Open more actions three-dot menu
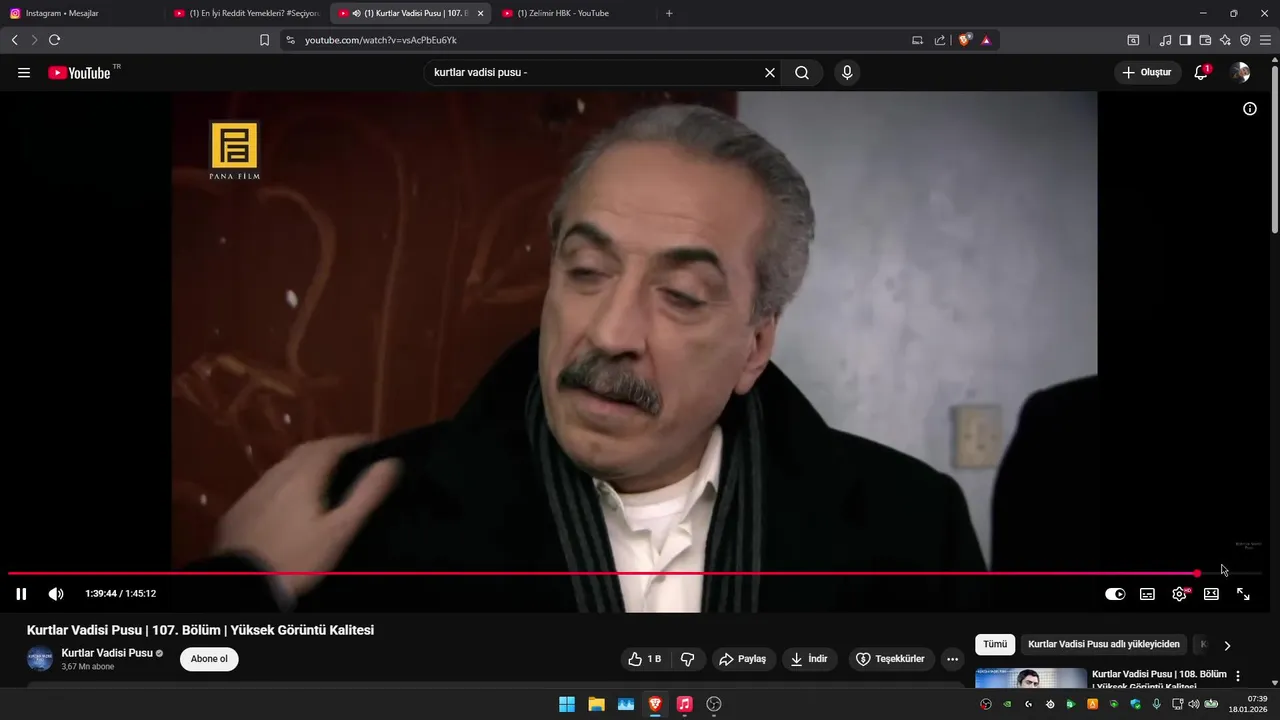This screenshot has width=1280, height=720. (x=952, y=659)
